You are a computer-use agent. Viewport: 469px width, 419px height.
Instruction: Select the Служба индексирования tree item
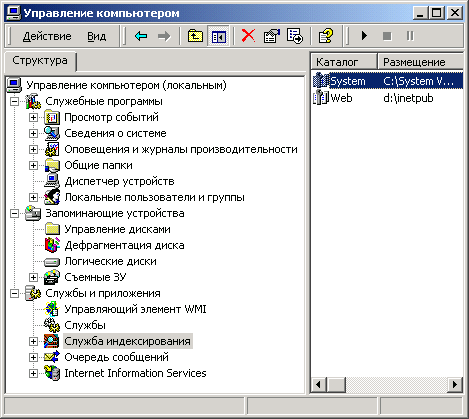(x=128, y=341)
